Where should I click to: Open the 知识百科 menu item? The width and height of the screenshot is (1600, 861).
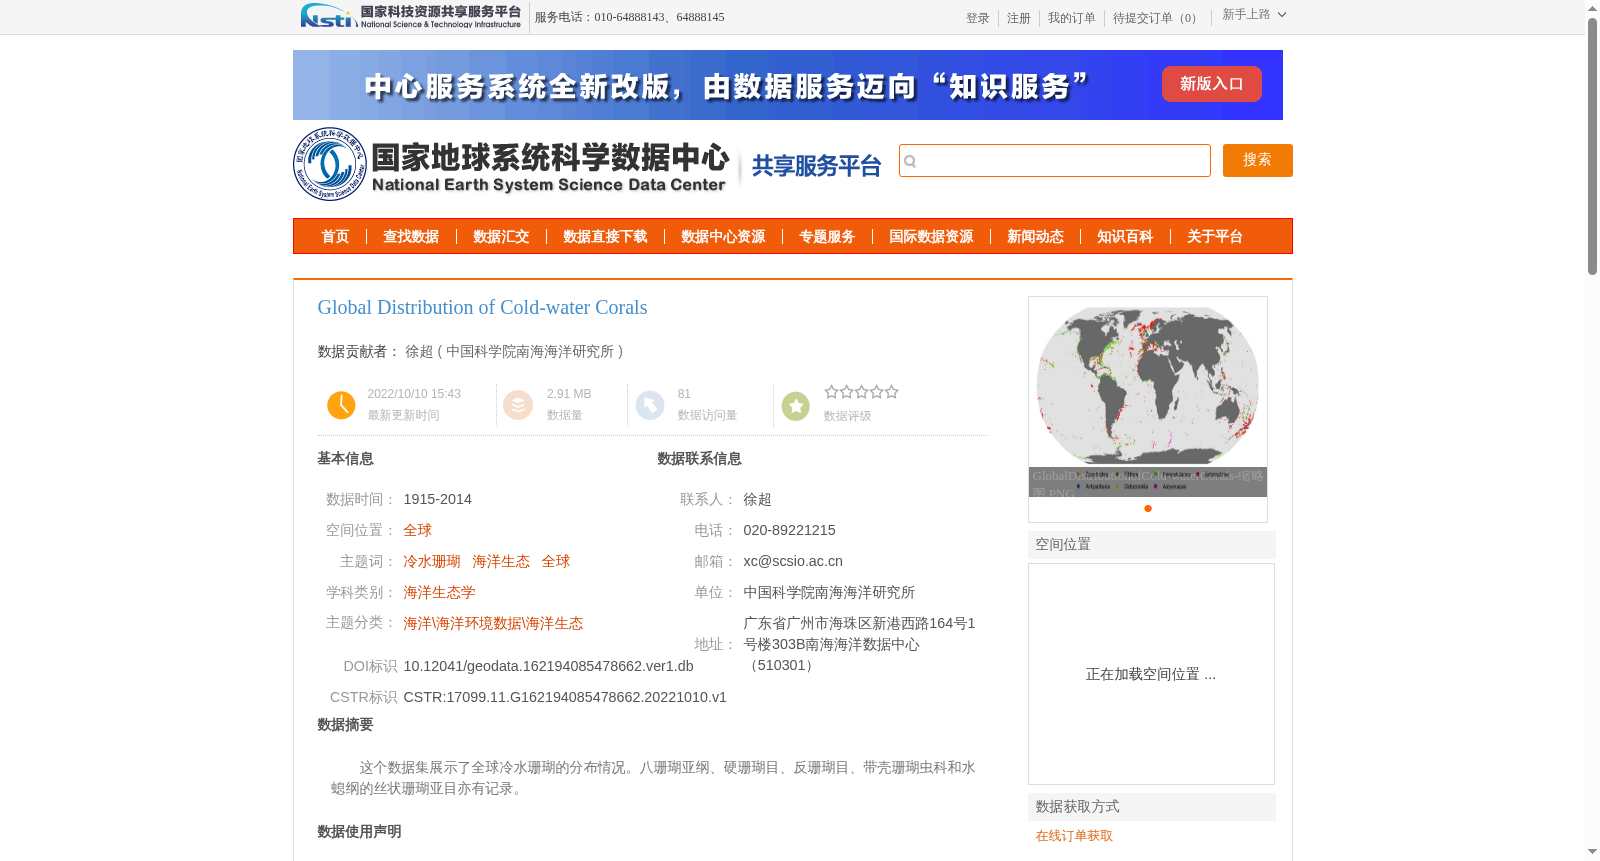(x=1125, y=237)
